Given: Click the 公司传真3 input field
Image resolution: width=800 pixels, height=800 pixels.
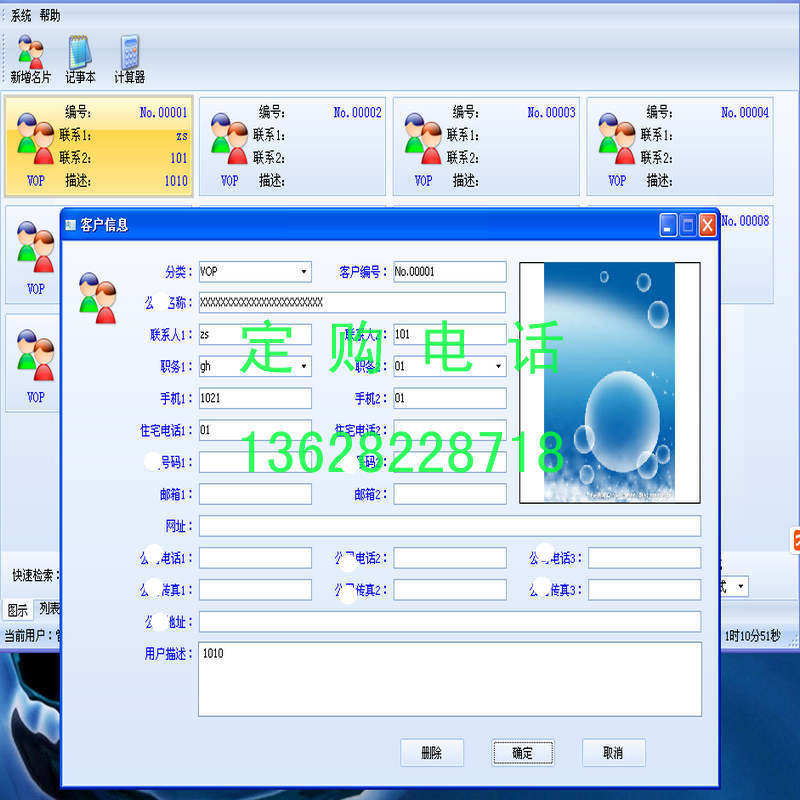Looking at the screenshot, I should (x=644, y=590).
